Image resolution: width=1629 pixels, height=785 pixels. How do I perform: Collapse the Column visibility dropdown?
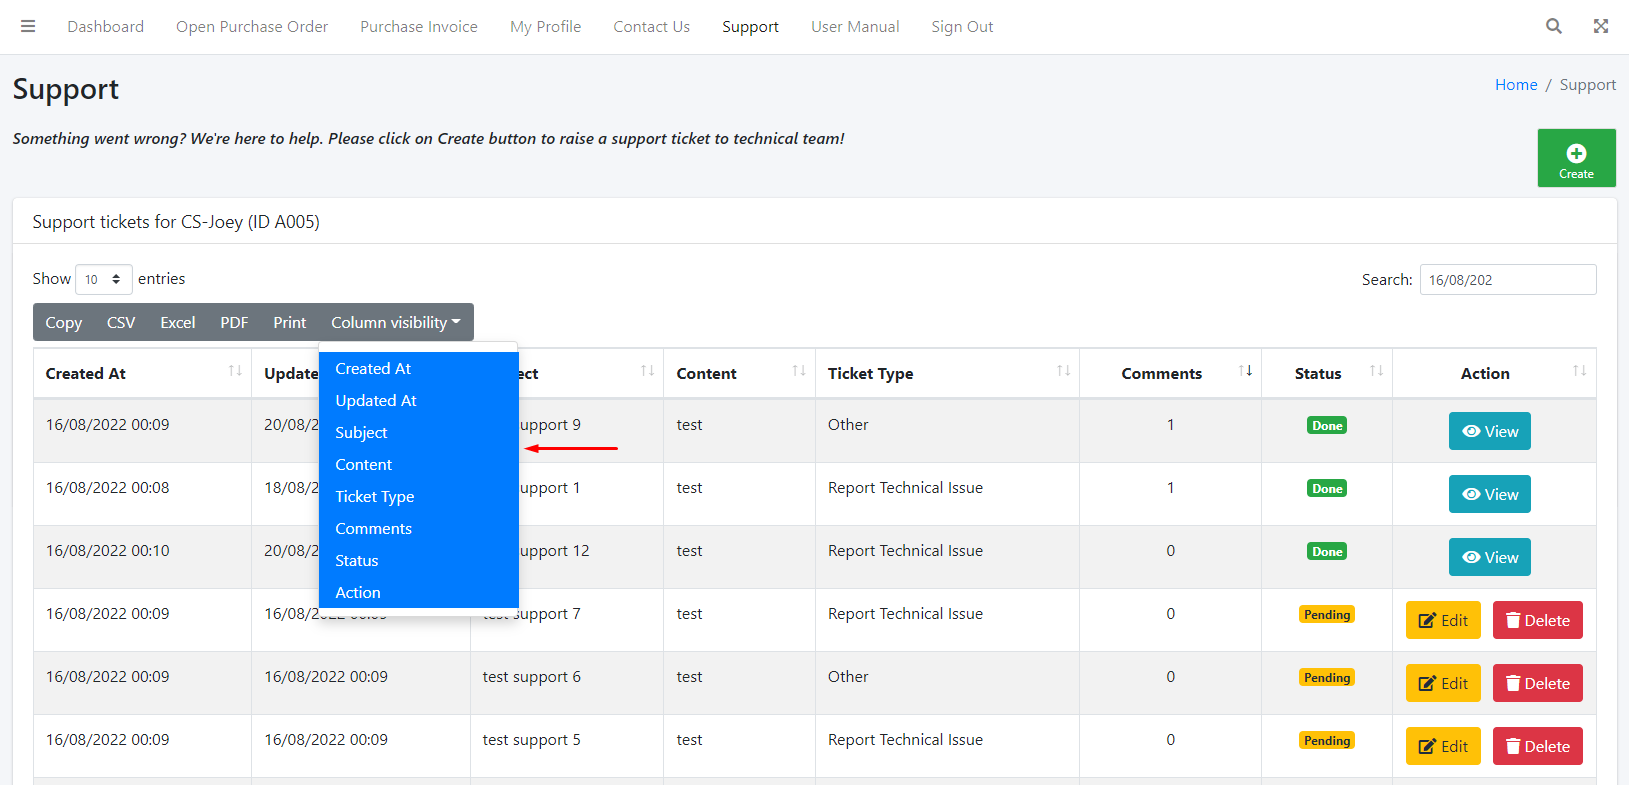[395, 323]
